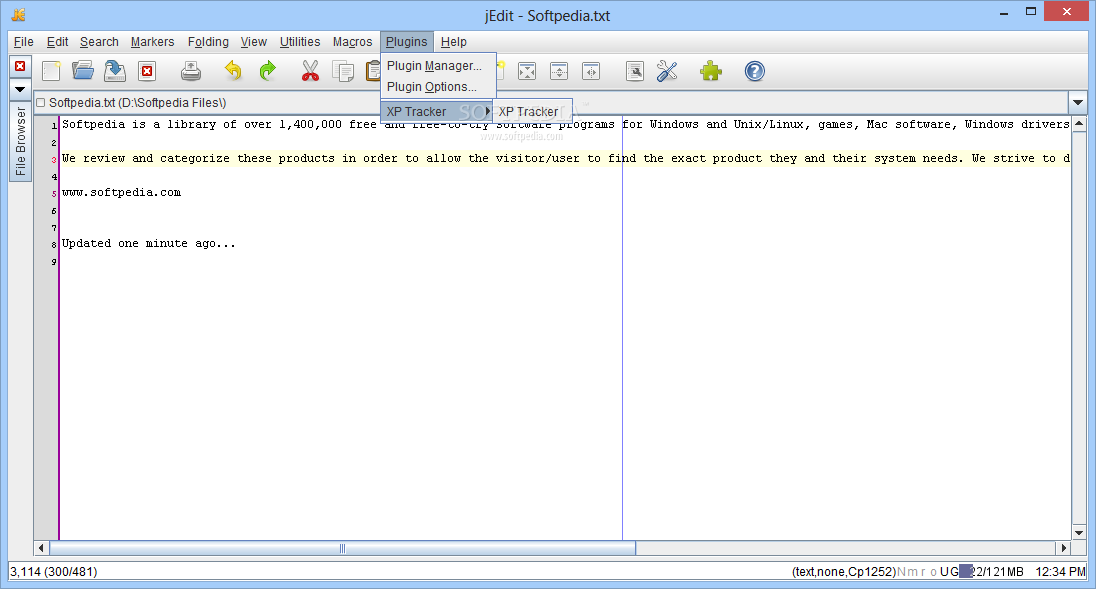Paste using the clipboard icon
1096x589 pixels.
click(373, 71)
